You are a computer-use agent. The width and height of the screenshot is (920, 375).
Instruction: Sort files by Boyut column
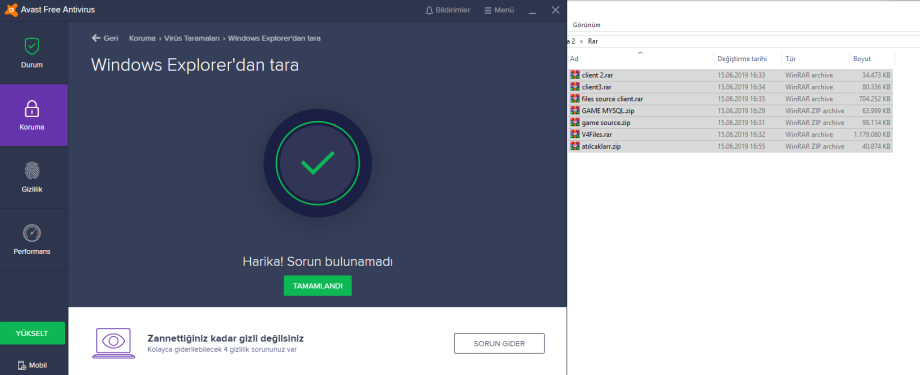(x=862, y=59)
